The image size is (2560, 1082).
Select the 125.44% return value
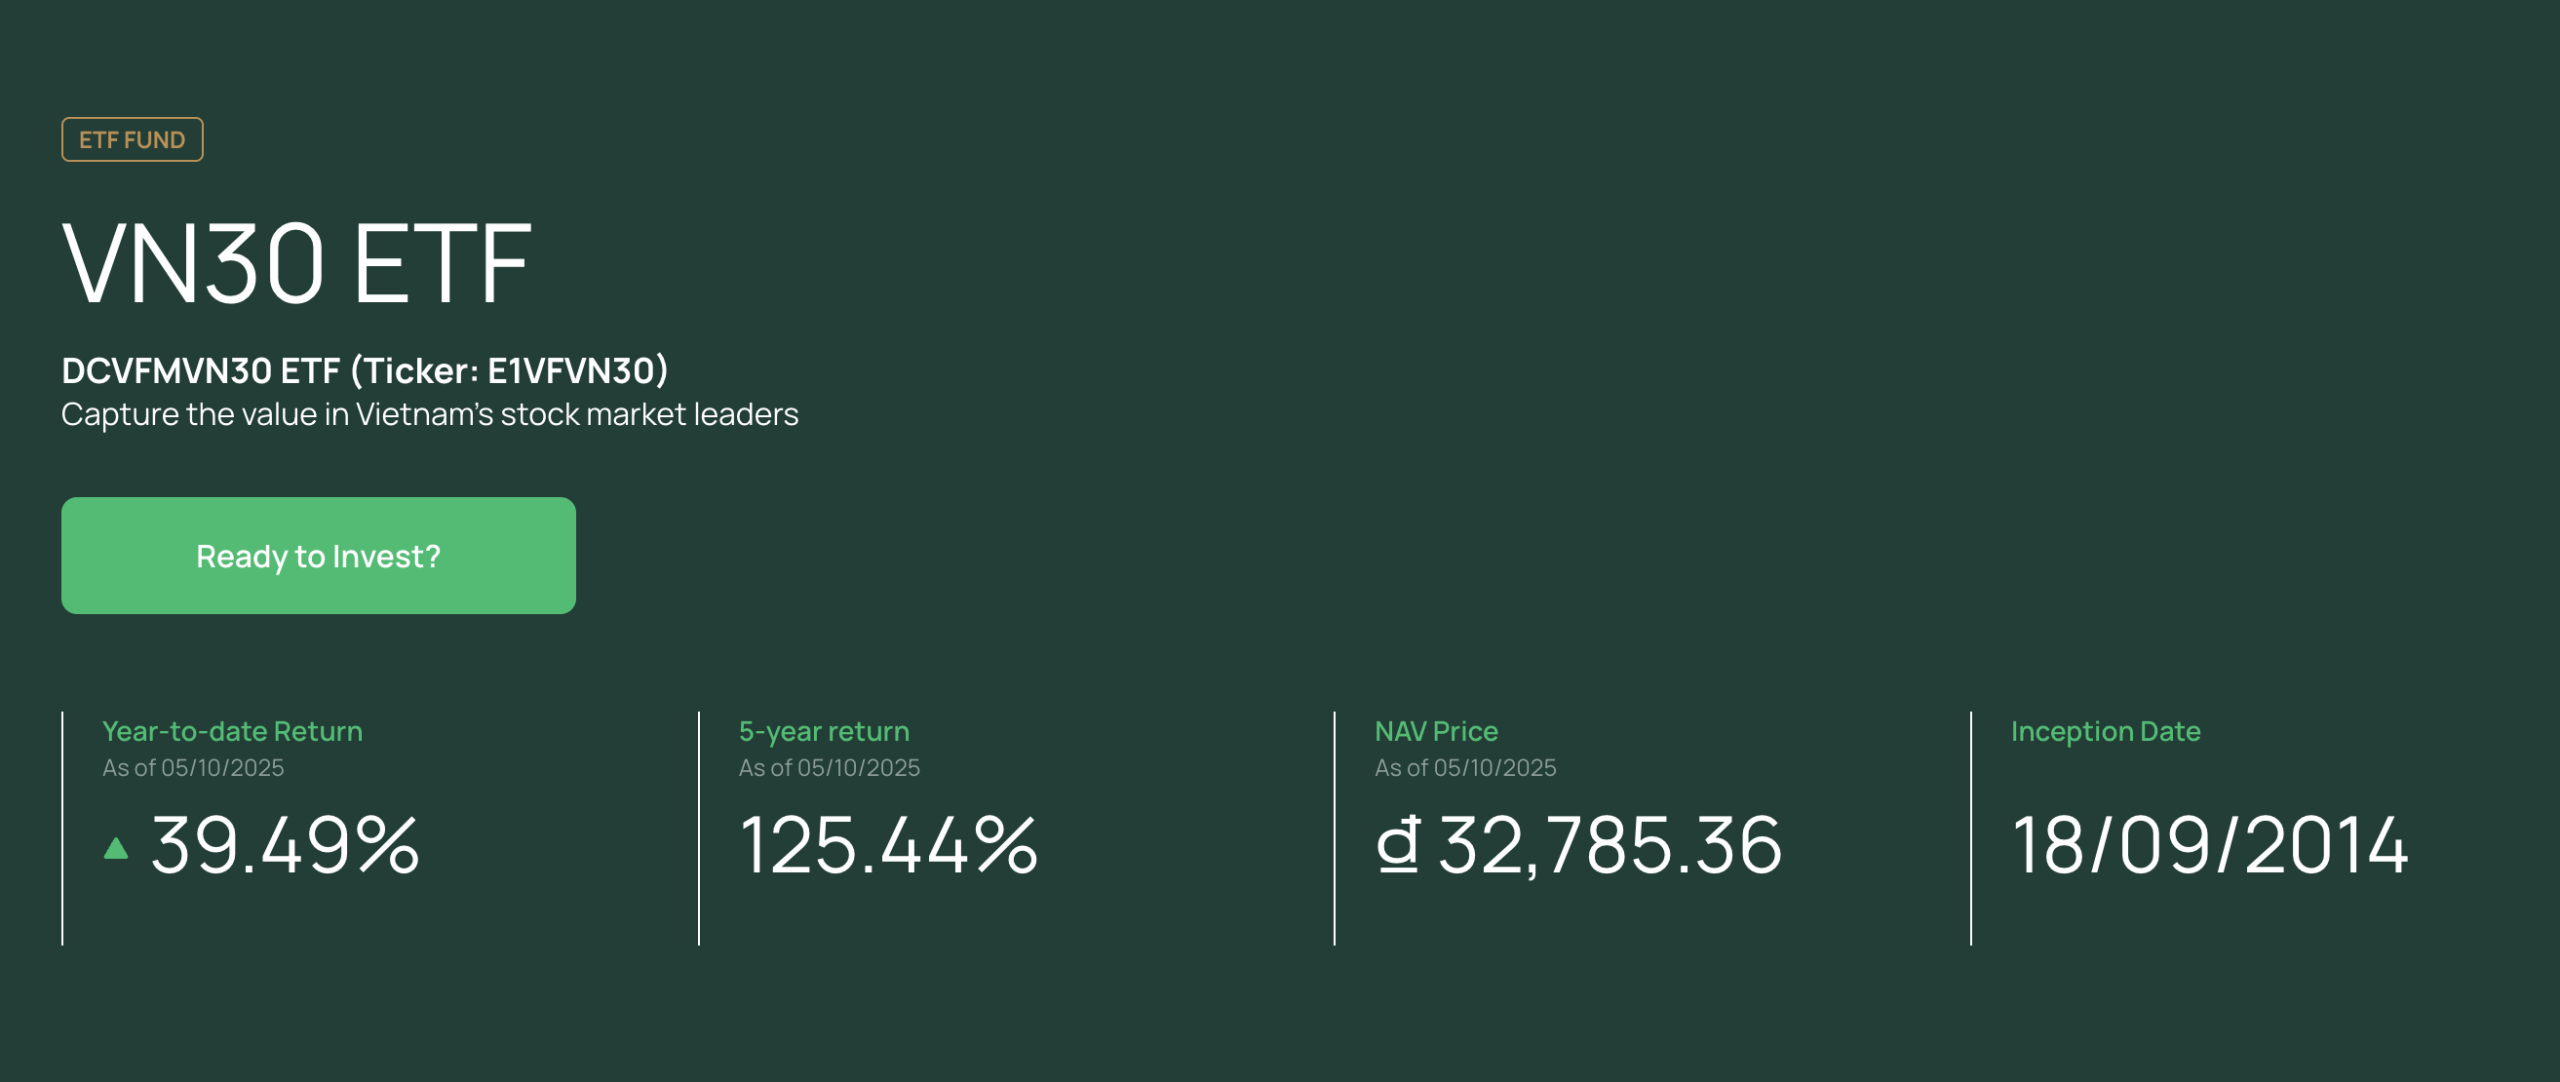(888, 846)
